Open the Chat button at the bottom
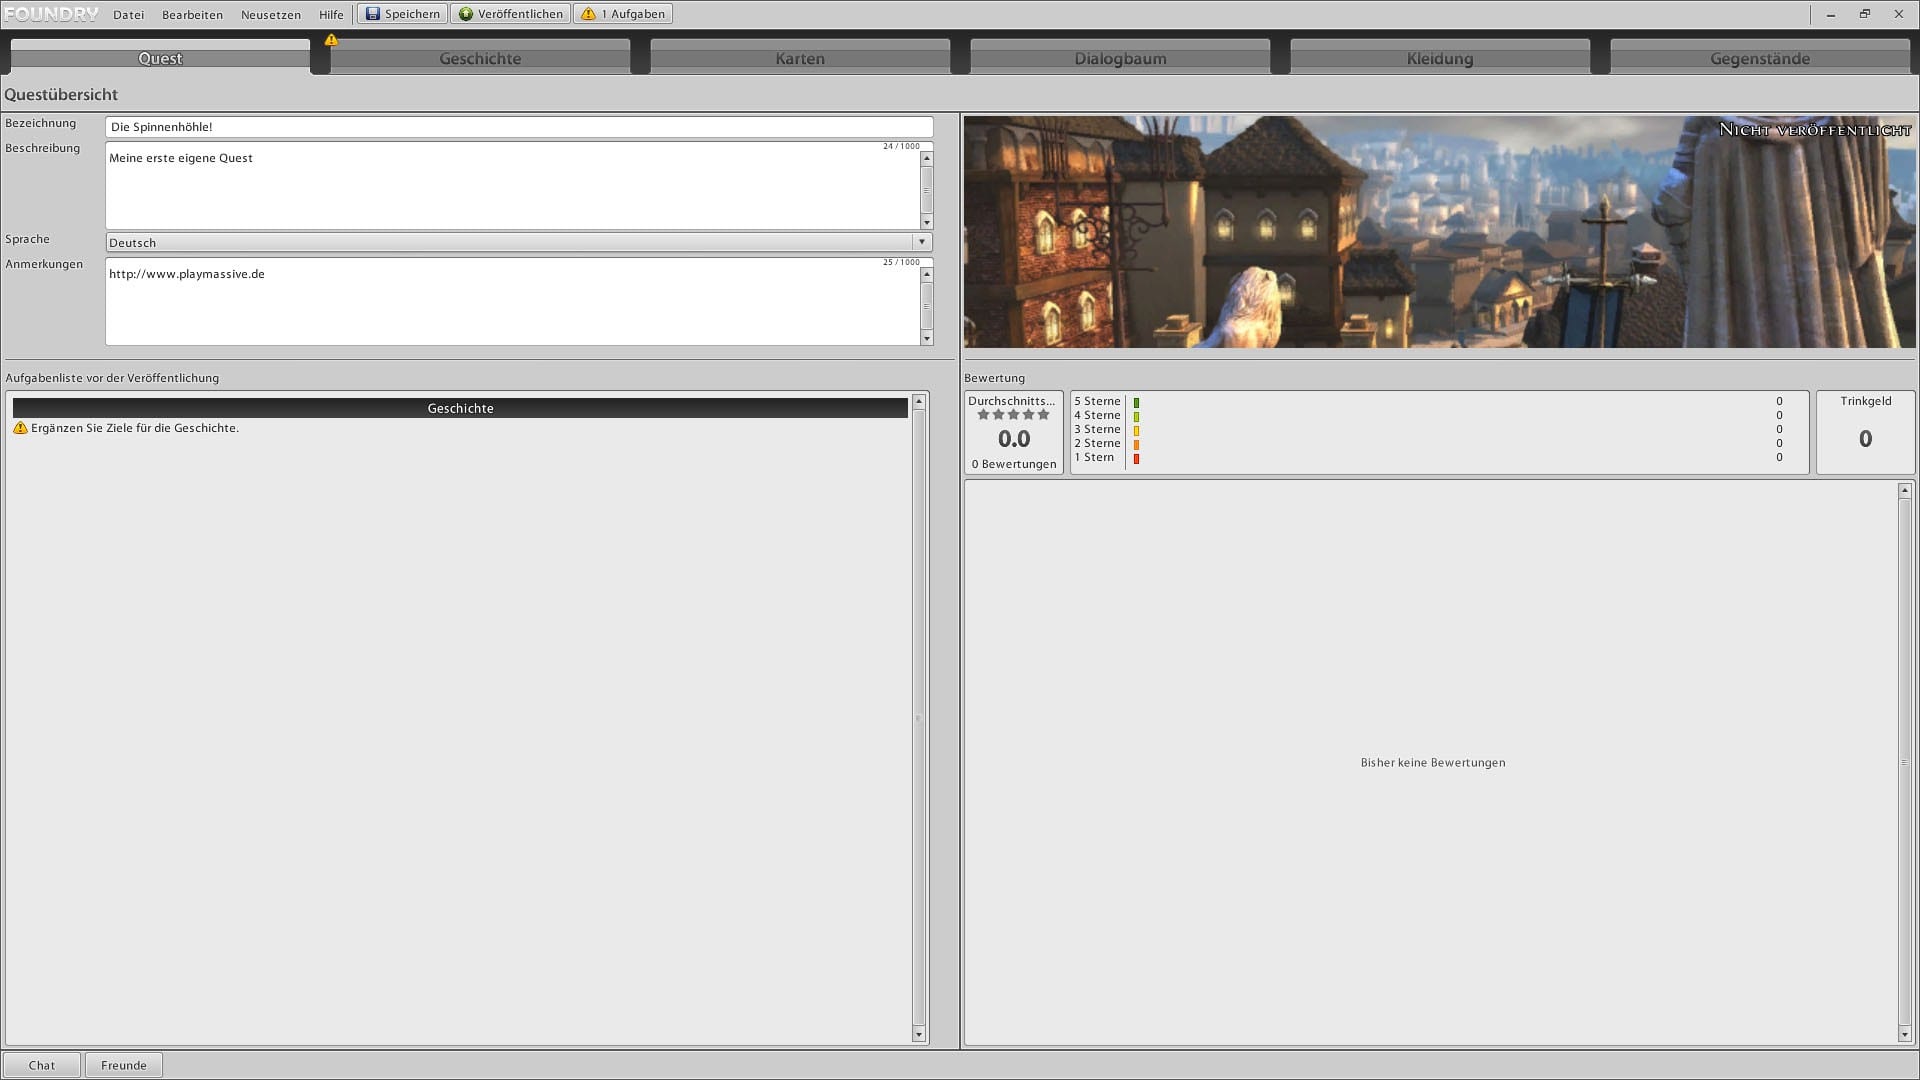Viewport: 1920px width, 1080px height. click(x=42, y=1065)
